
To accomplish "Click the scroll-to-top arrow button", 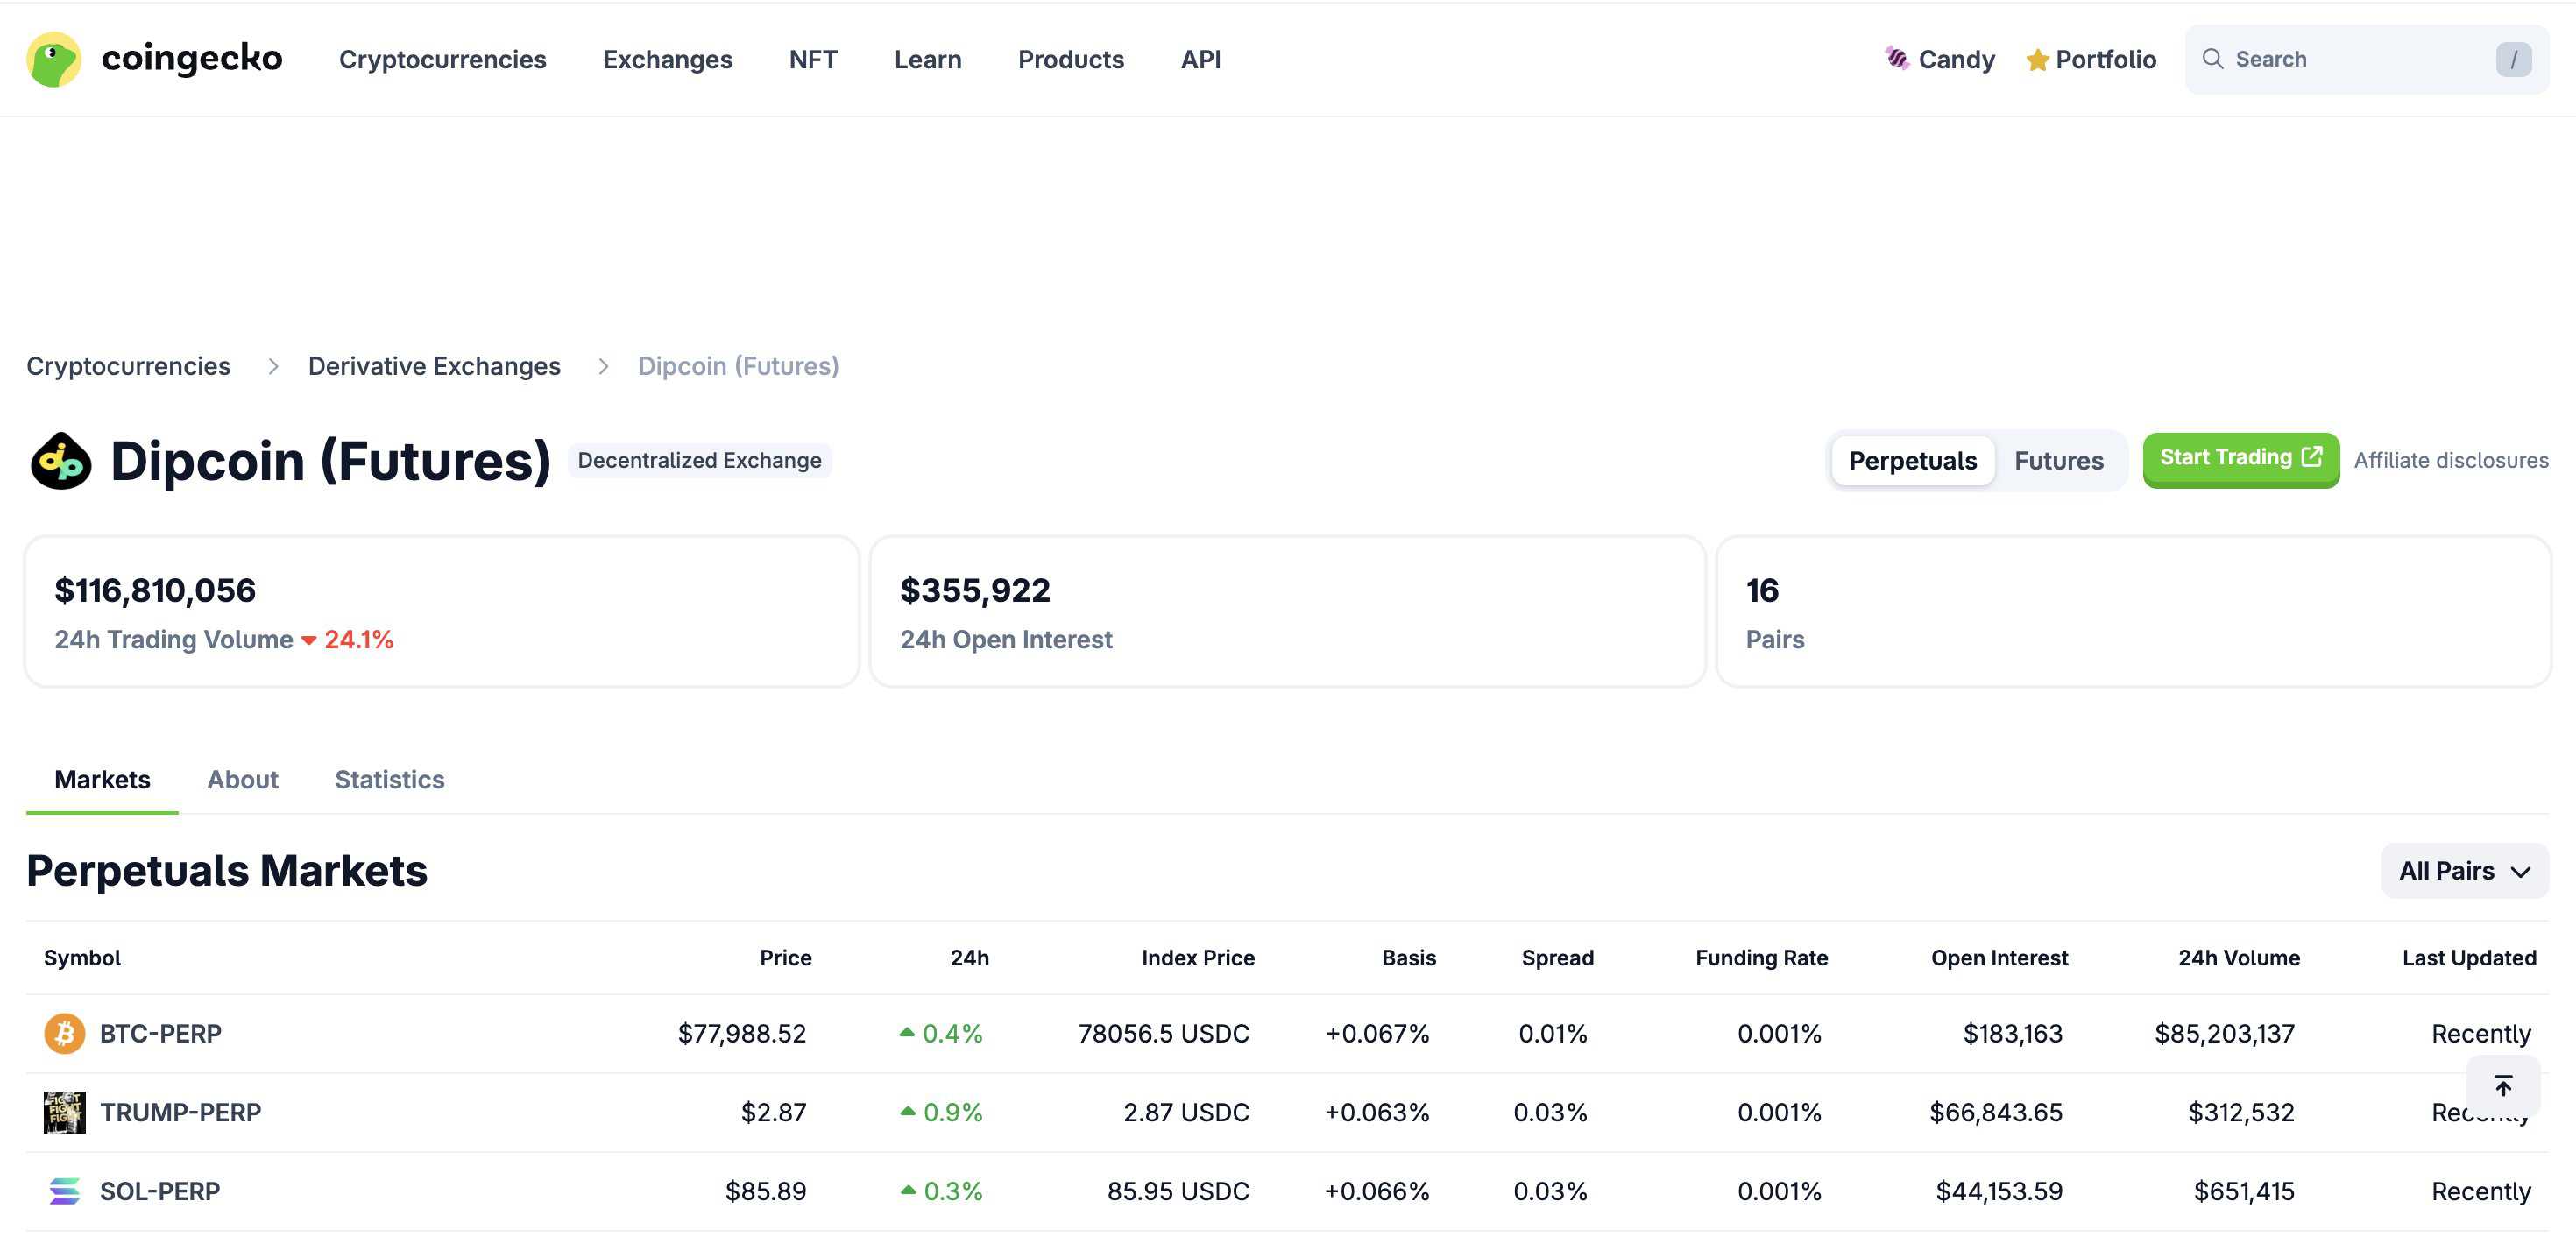I will 2503,1086.
